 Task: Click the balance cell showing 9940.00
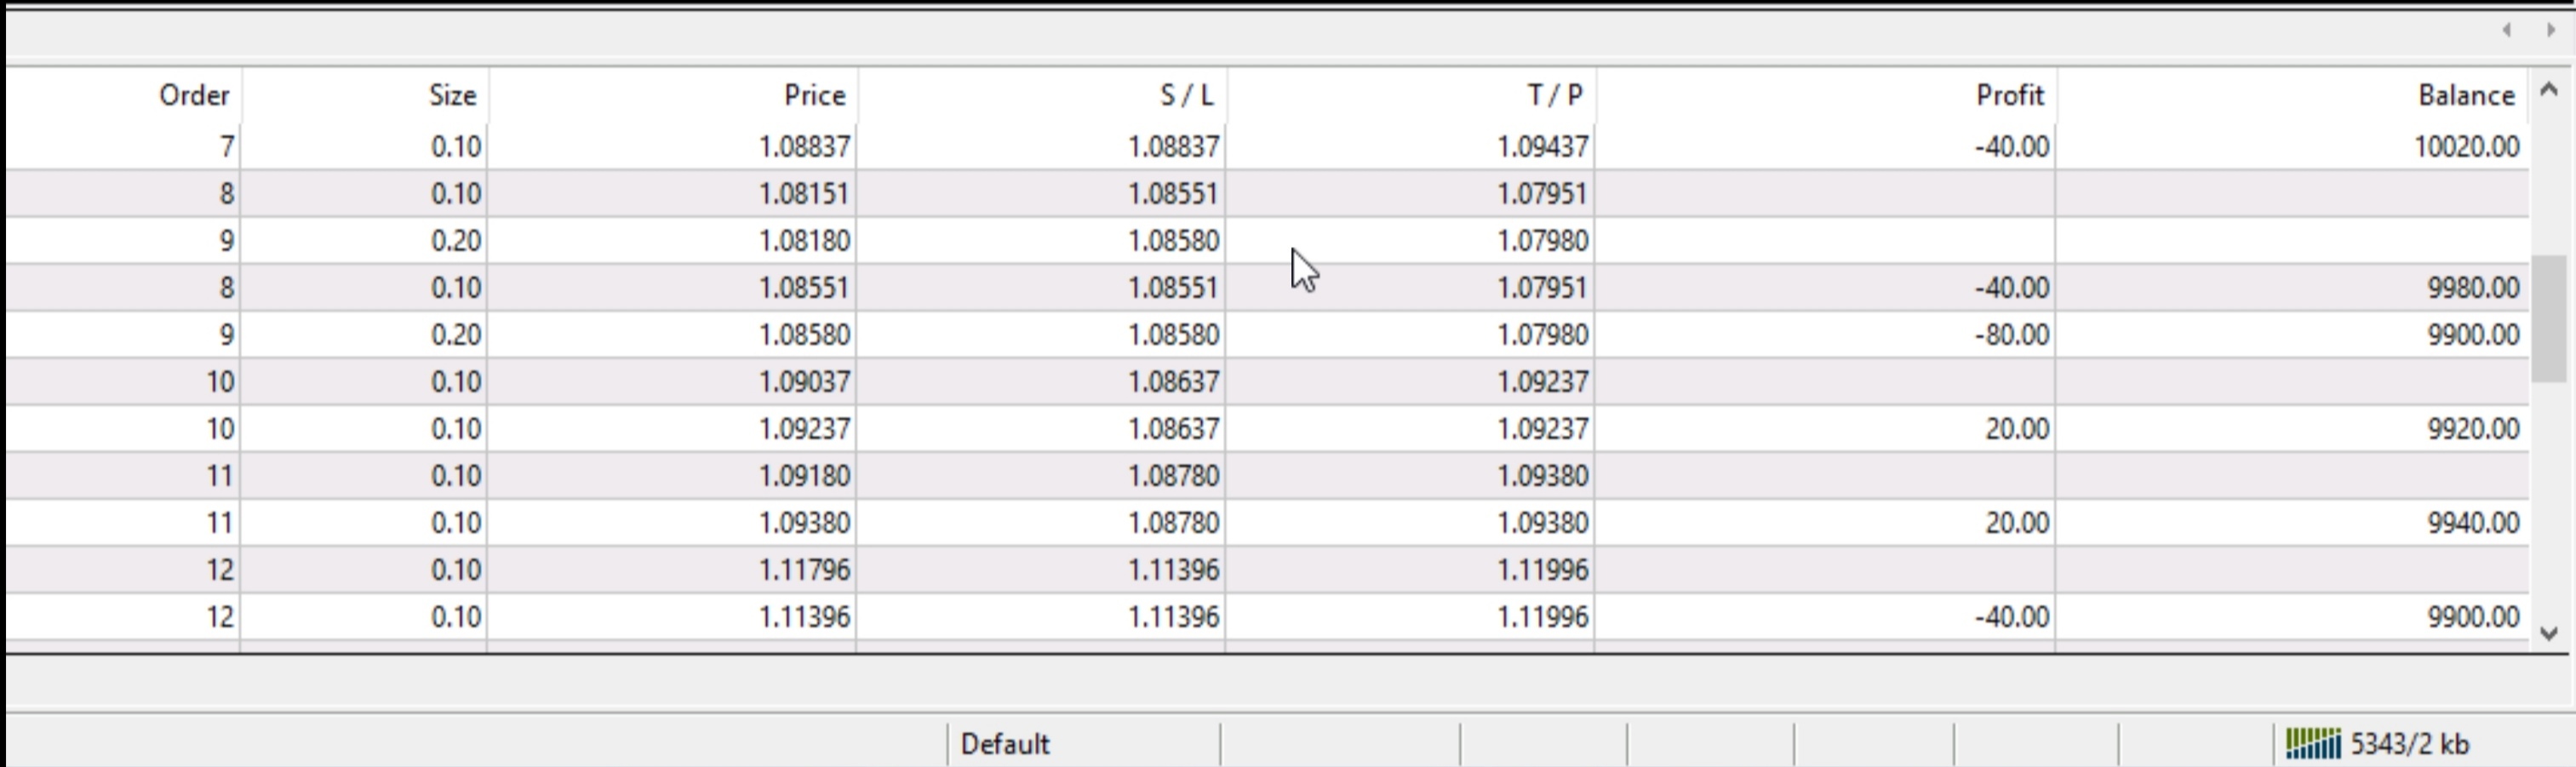[2472, 523]
